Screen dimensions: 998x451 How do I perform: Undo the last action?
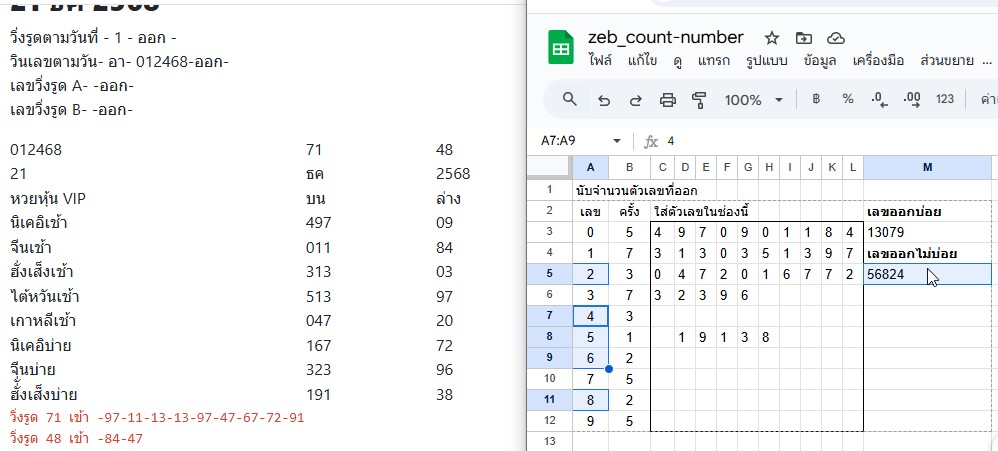(x=603, y=99)
